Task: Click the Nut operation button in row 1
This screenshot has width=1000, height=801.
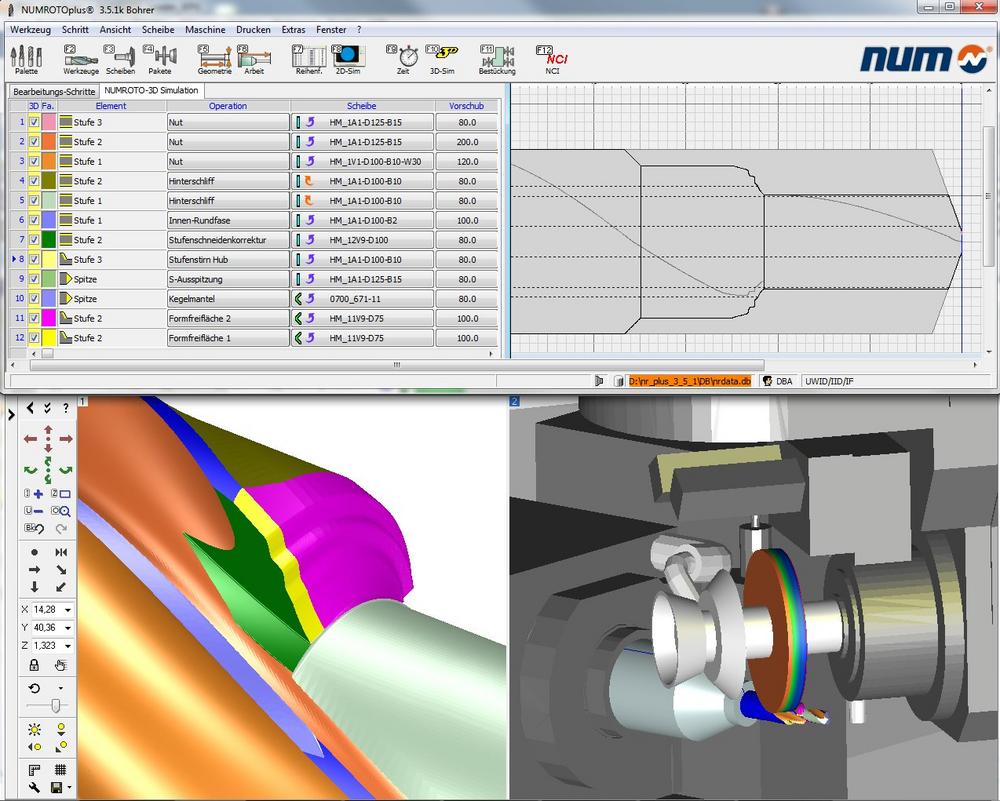Action: 228,122
